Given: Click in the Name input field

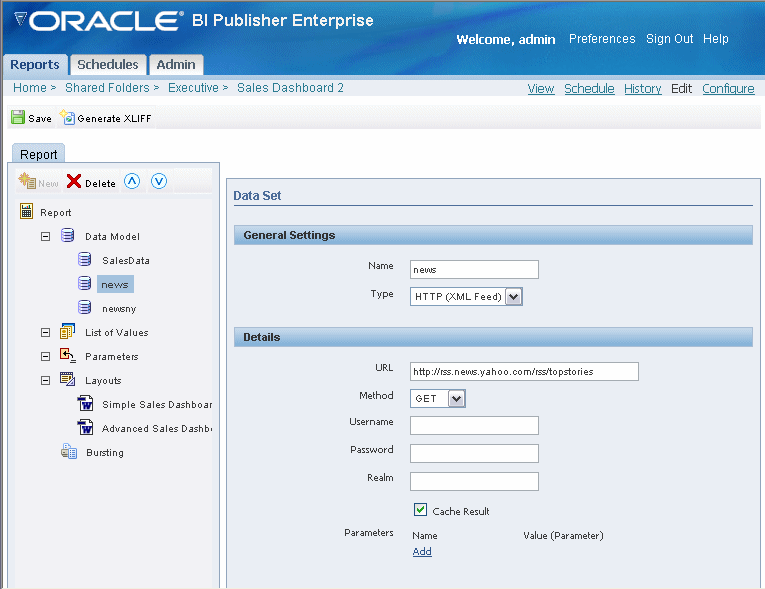Looking at the screenshot, I should click(x=474, y=269).
